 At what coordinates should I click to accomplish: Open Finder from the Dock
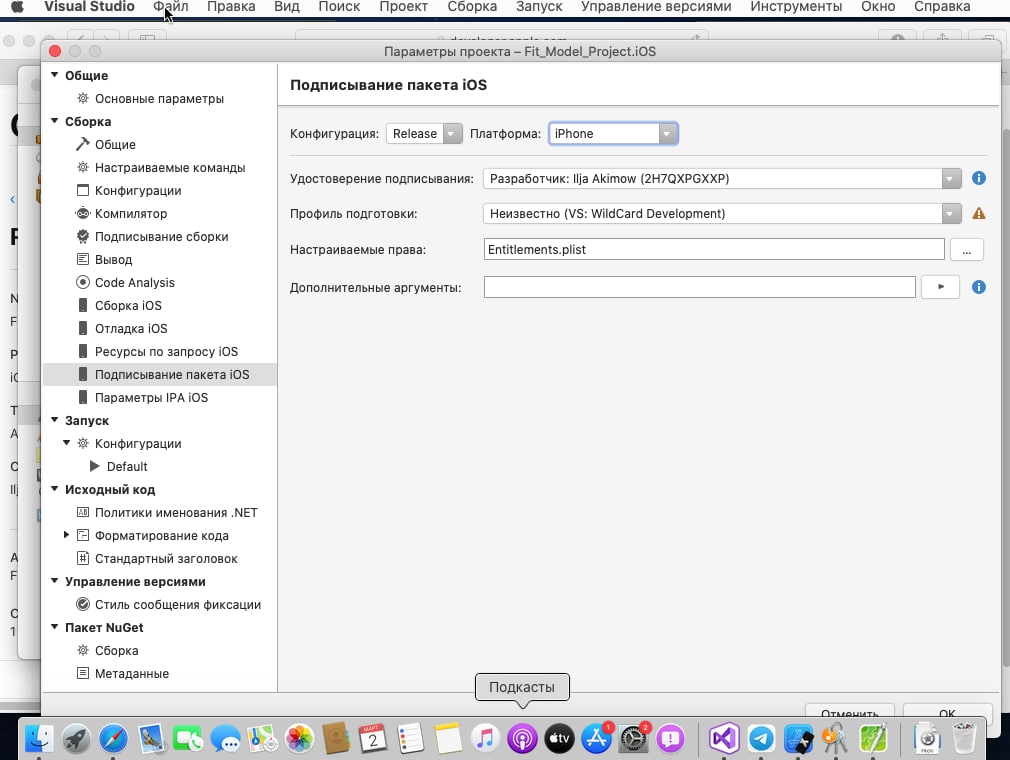[x=39, y=738]
